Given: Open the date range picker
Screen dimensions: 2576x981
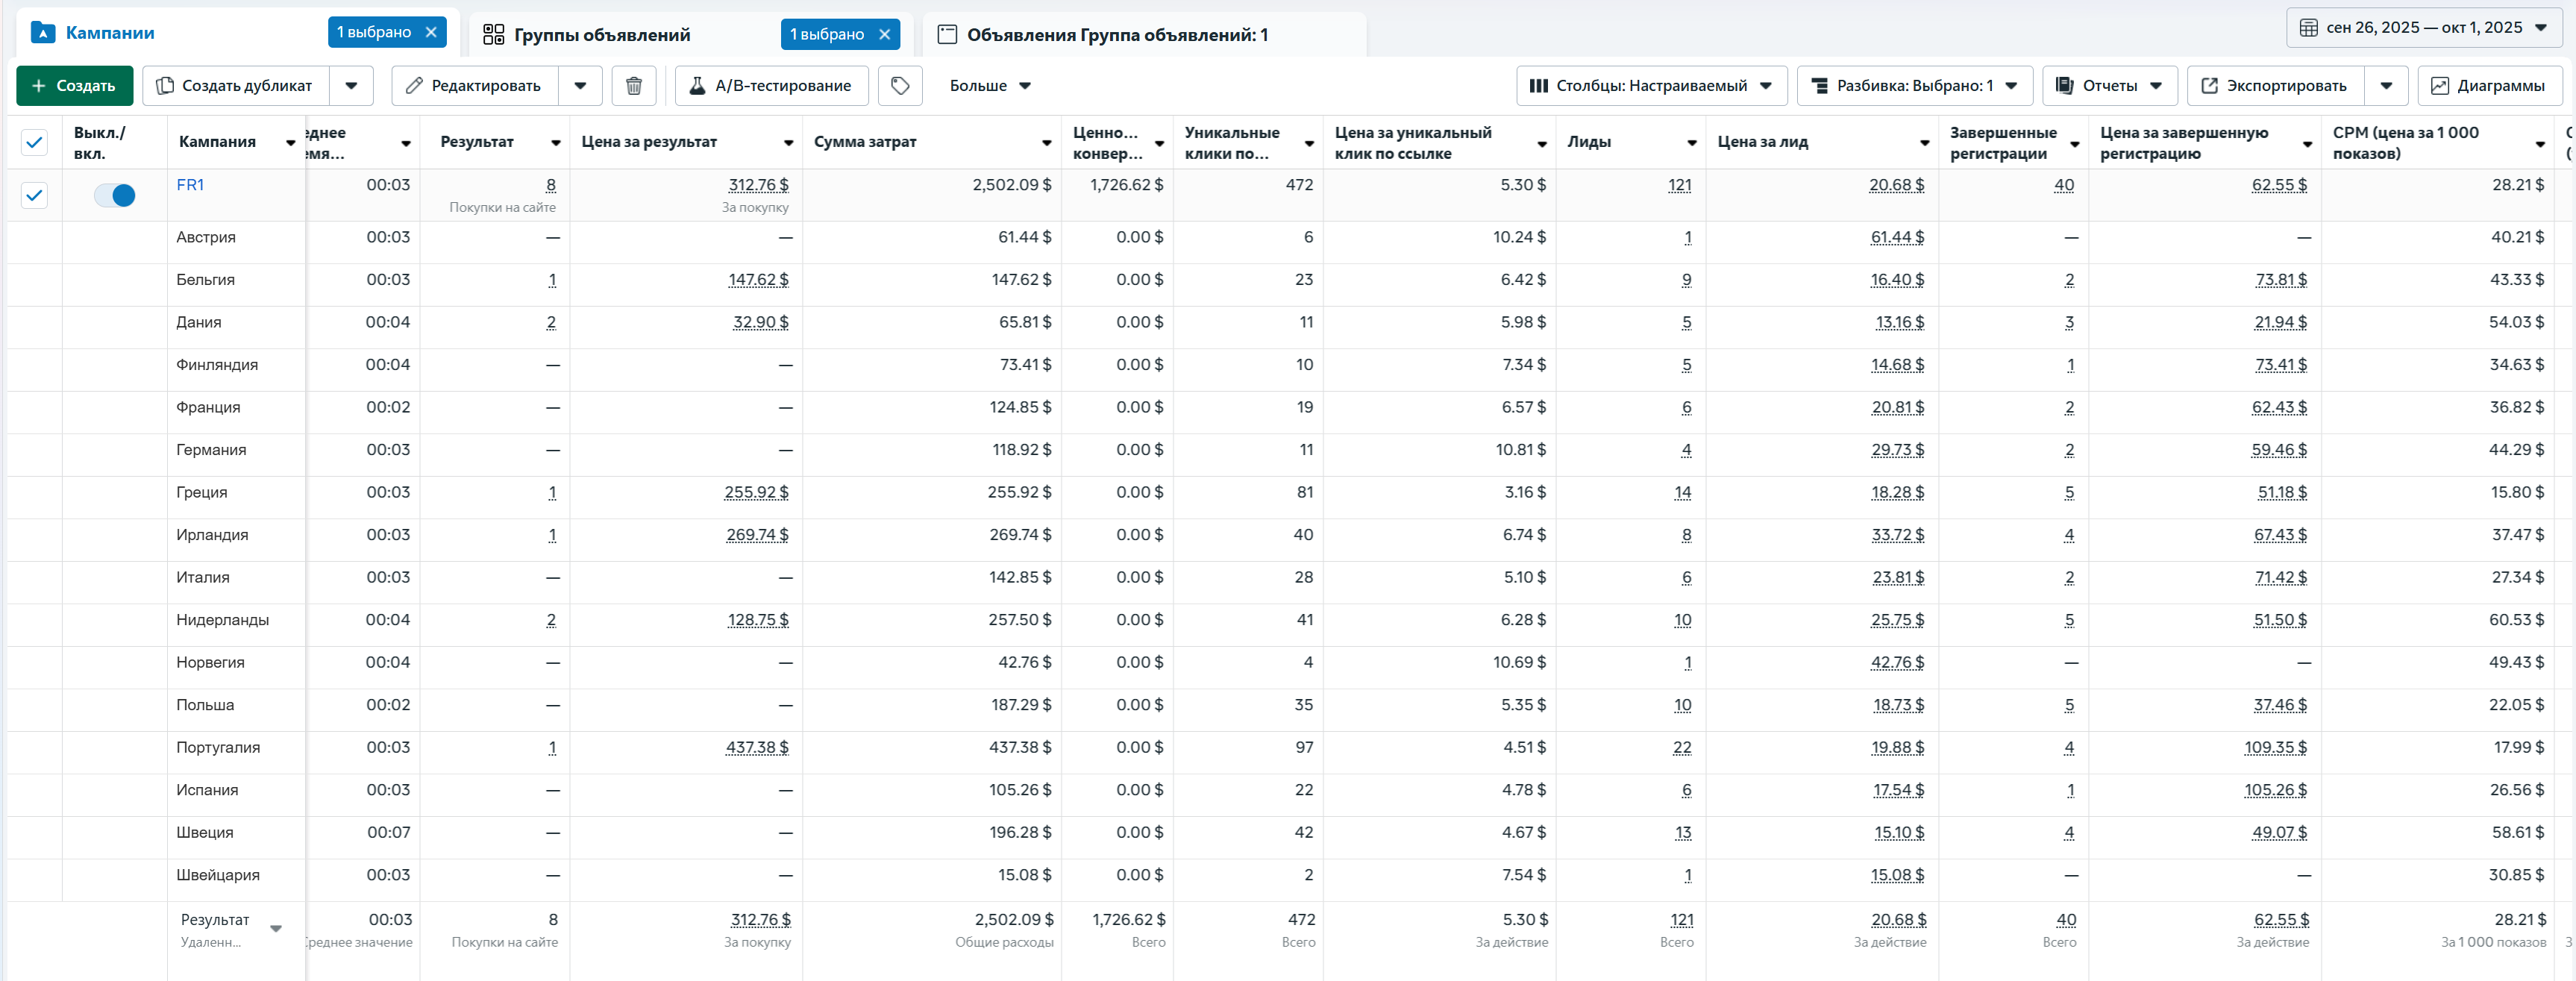Looking at the screenshot, I should tap(2423, 28).
